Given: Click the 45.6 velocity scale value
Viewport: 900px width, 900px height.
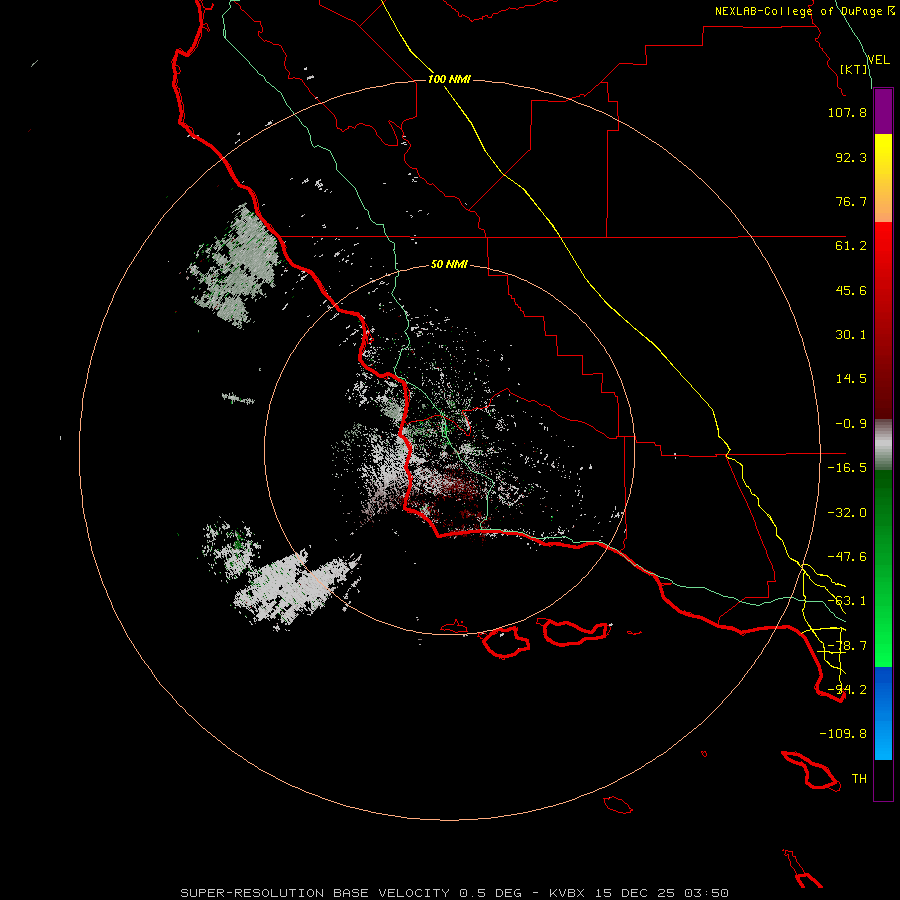Looking at the screenshot, I should (851, 290).
